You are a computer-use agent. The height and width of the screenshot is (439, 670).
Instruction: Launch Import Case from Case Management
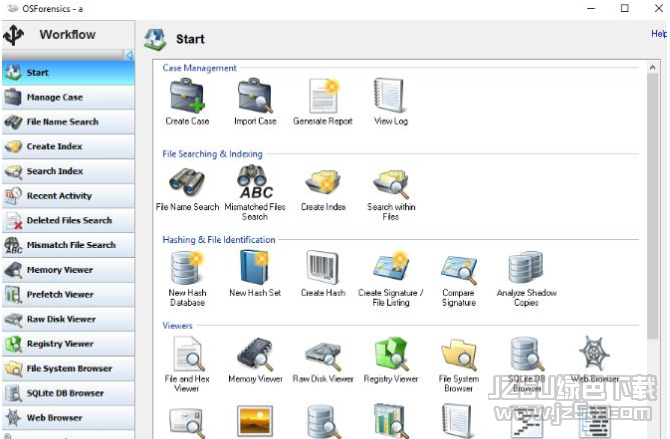point(255,96)
